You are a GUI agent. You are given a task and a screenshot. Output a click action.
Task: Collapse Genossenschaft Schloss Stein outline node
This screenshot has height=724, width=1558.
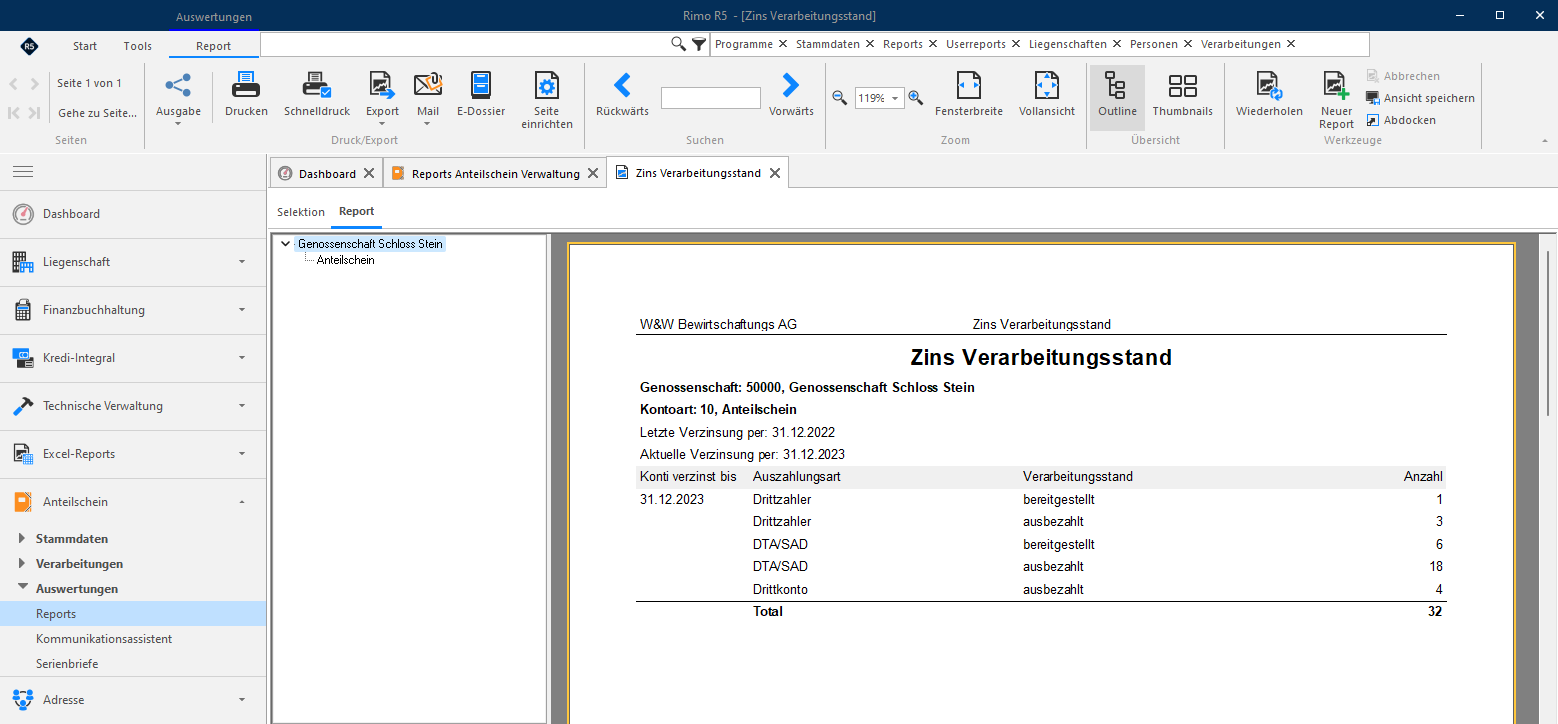pyautogui.click(x=286, y=244)
